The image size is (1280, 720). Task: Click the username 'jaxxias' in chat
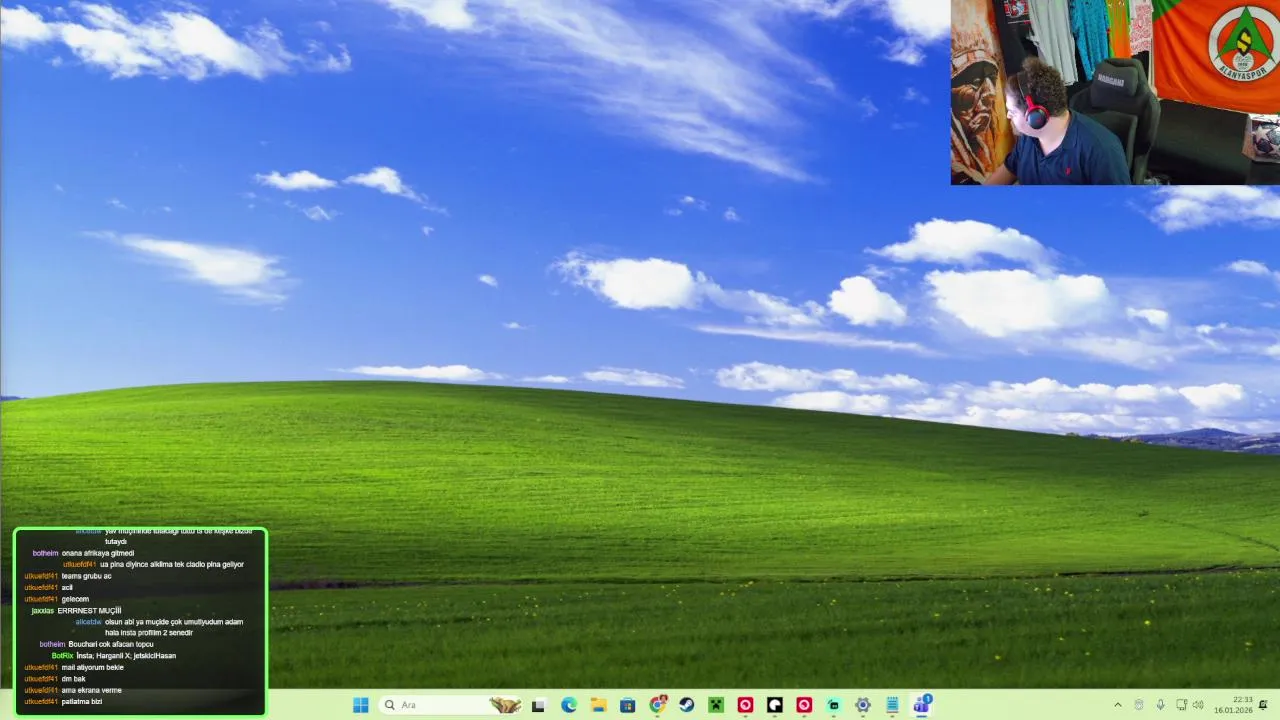43,610
